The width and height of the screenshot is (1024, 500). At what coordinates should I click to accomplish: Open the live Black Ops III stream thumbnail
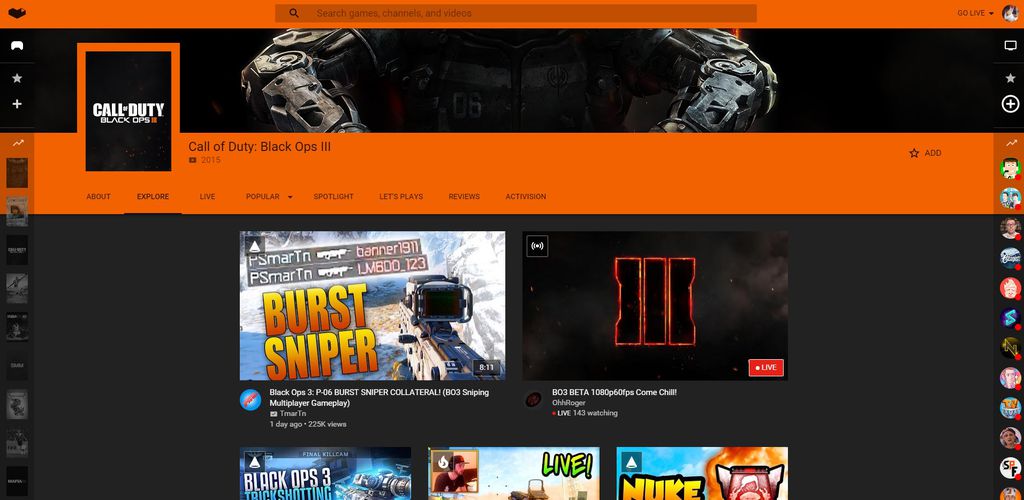655,305
